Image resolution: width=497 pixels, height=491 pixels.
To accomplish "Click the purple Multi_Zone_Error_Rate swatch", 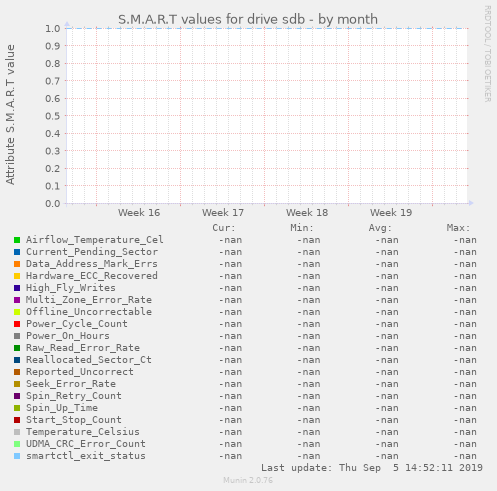I will point(17,300).
